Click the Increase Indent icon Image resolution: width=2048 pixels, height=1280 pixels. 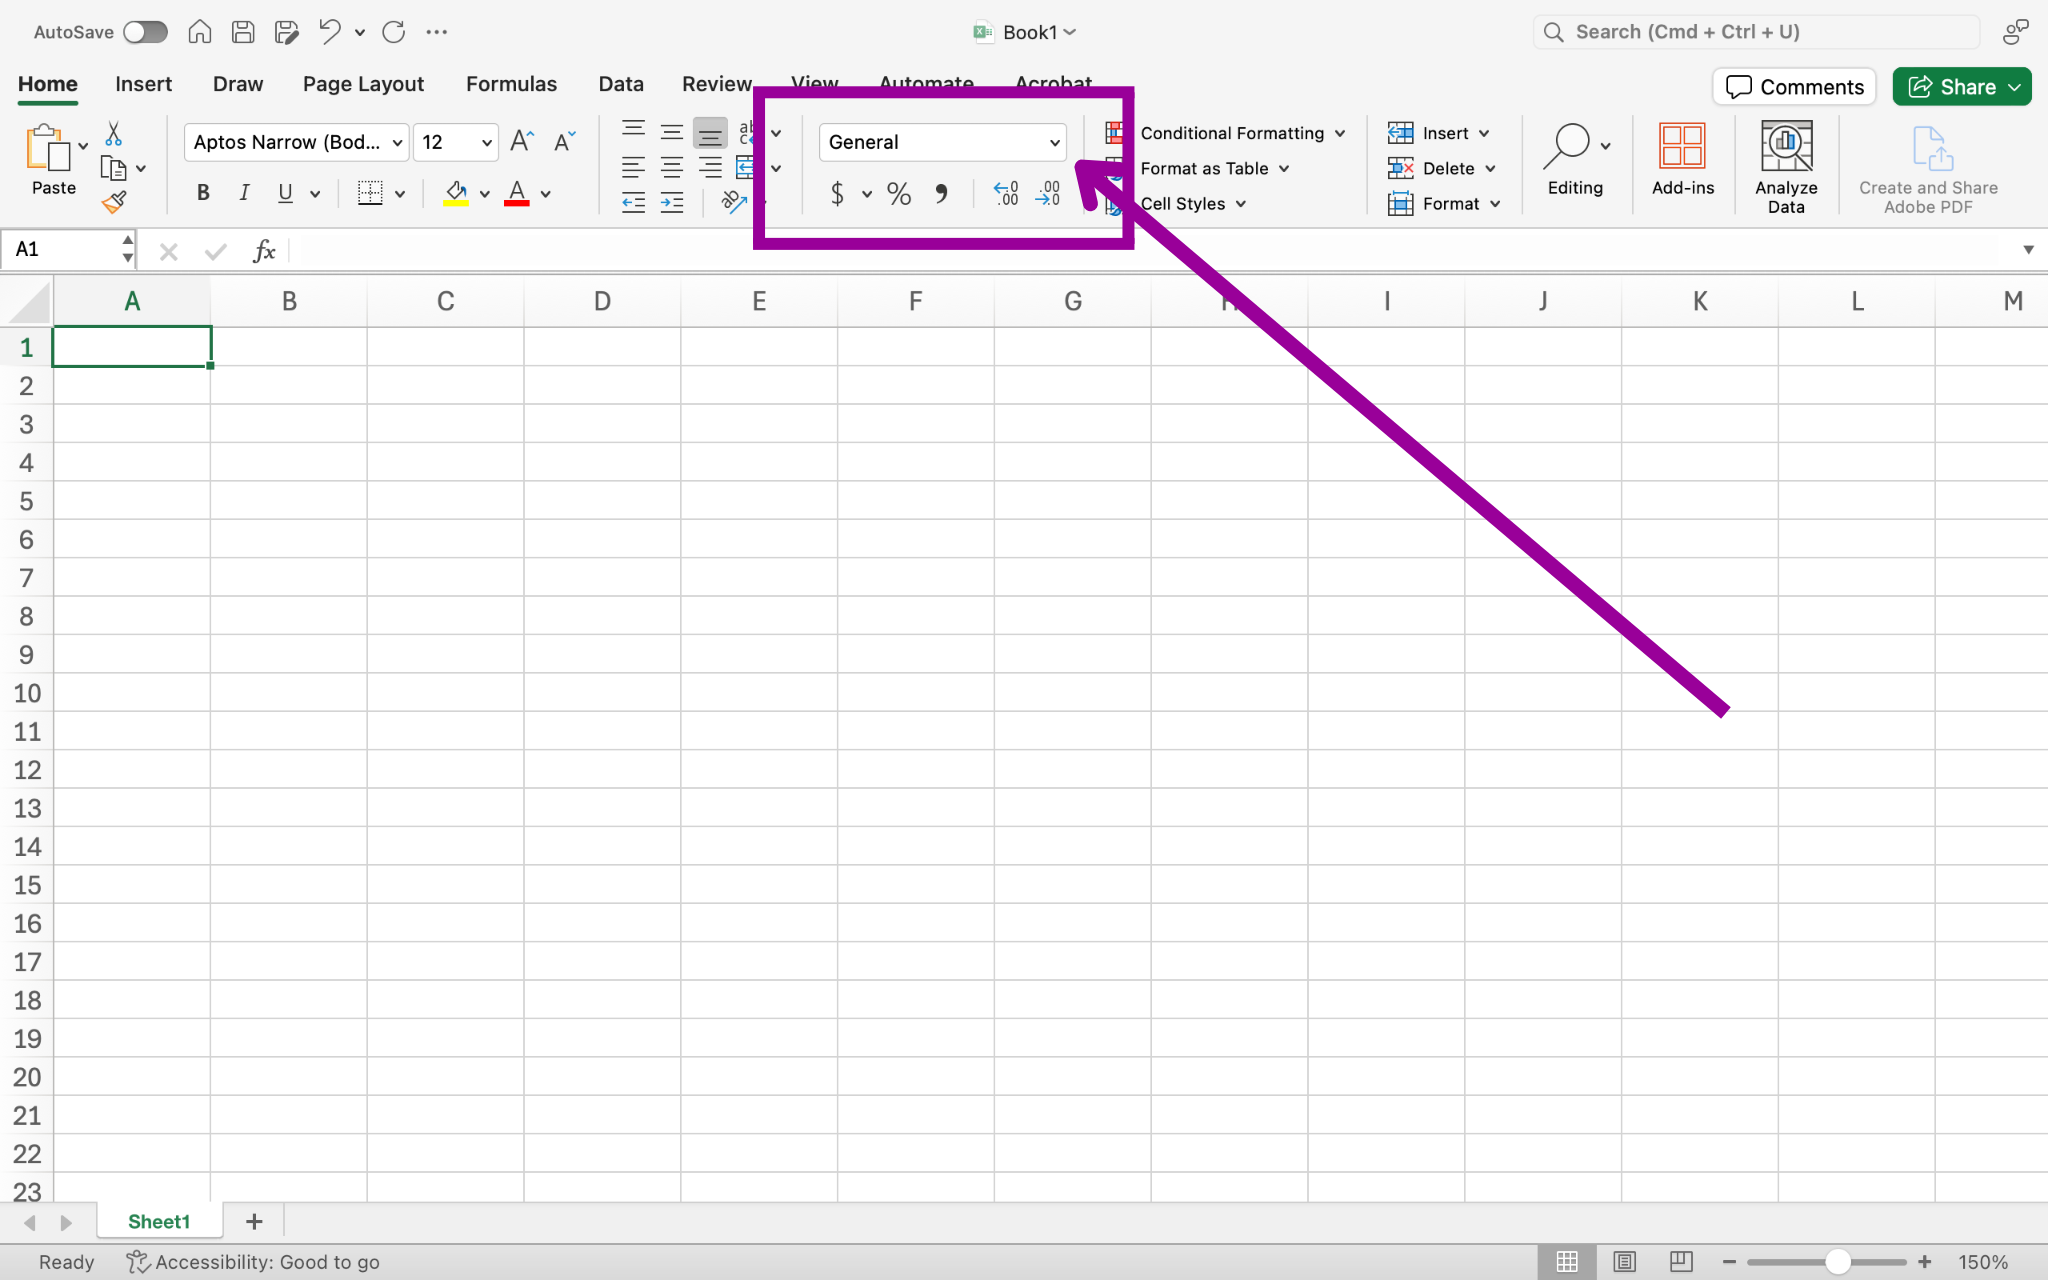coord(672,203)
